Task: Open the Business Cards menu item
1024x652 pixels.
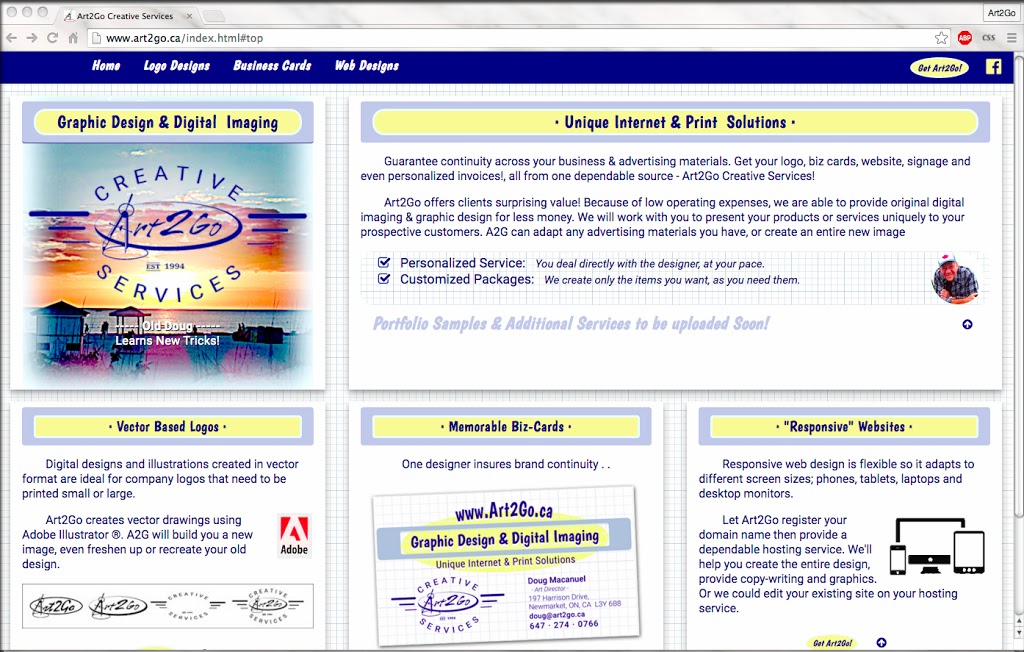Action: (x=272, y=65)
